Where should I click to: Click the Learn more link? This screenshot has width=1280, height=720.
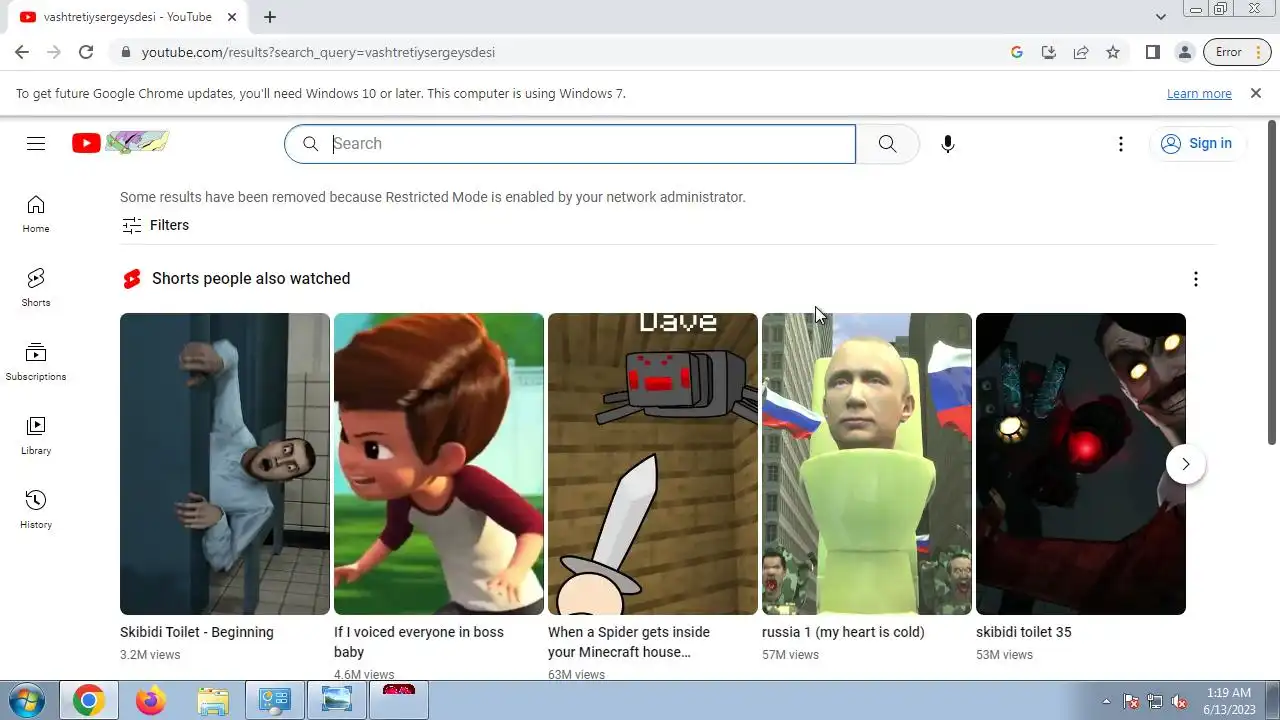1199,94
